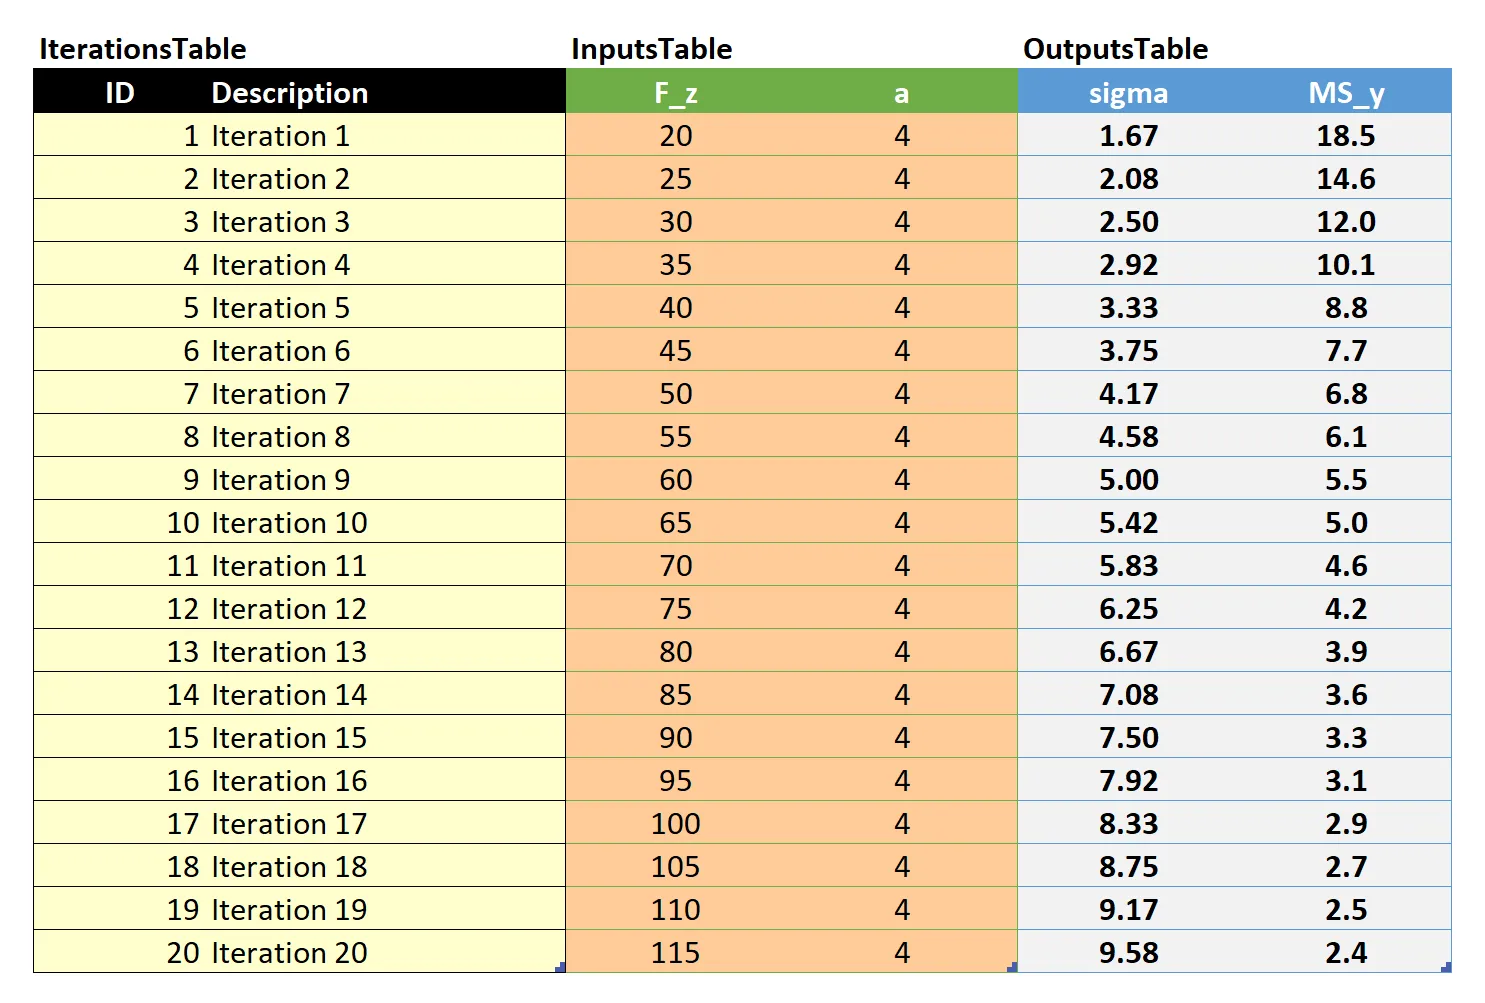Click the MS_y column header
Screen dimensions: 1485x1003
click(1344, 92)
